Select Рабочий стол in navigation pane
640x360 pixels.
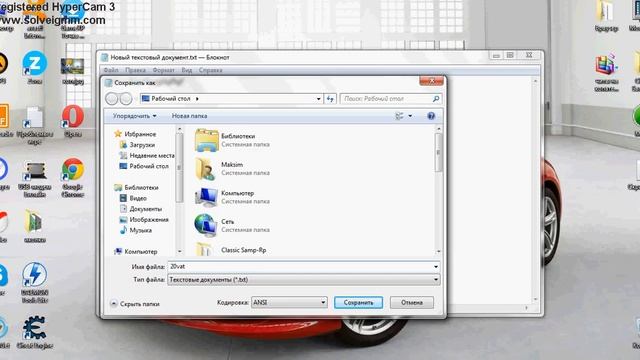pos(144,166)
